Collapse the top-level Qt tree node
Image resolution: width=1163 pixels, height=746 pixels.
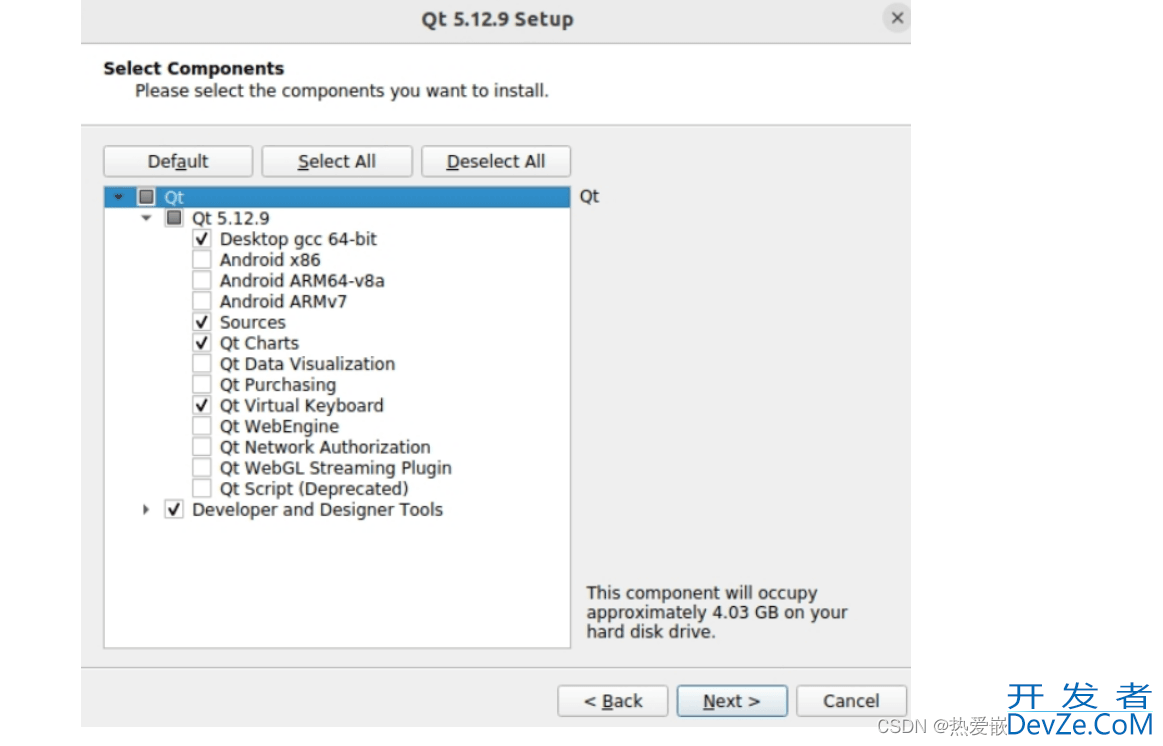[x=119, y=197]
